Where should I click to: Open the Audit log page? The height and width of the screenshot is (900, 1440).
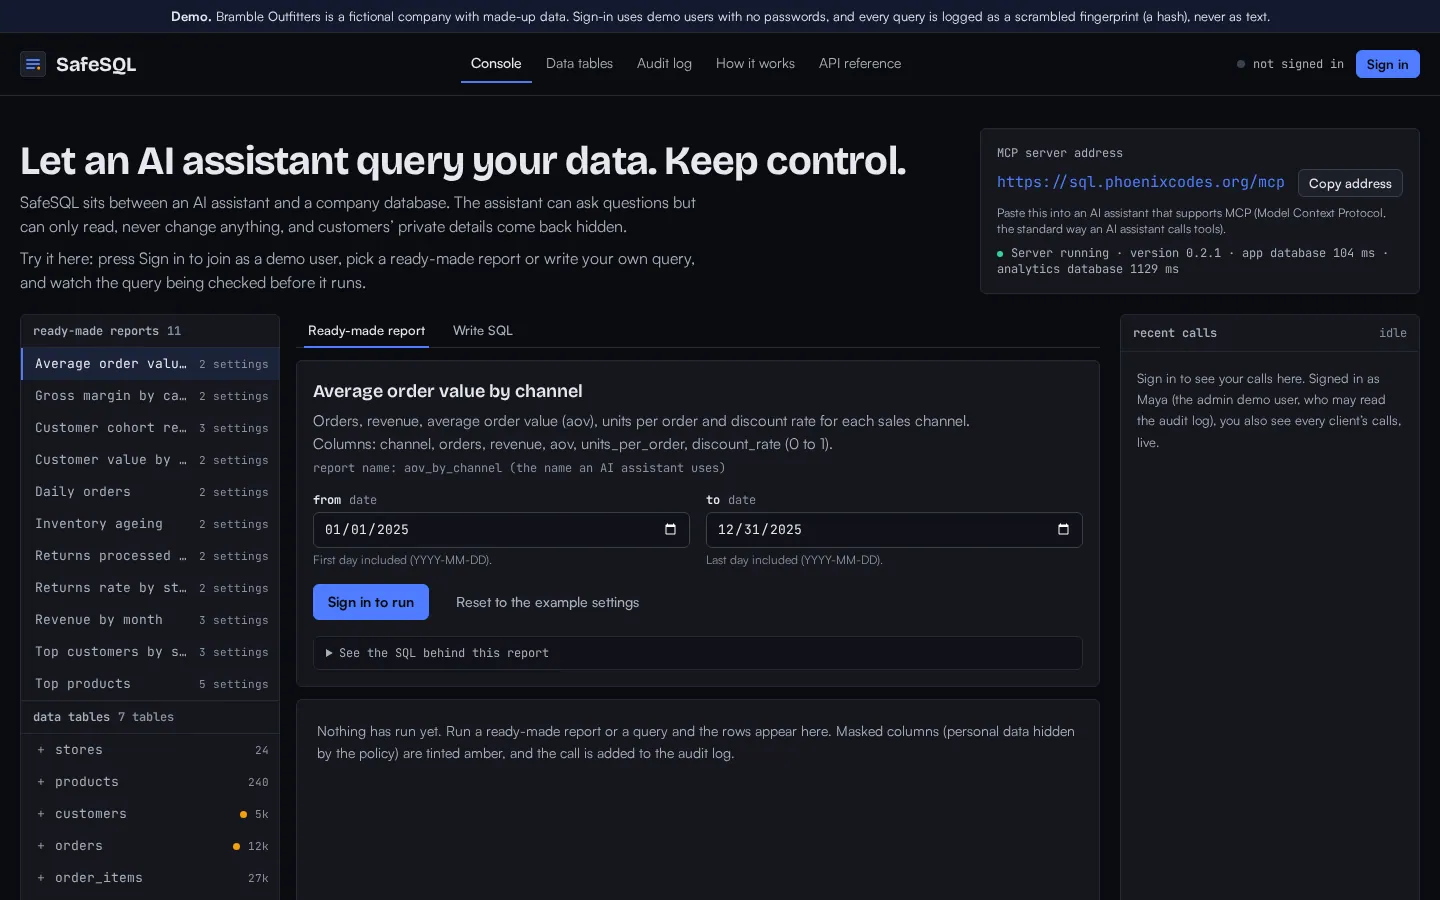(x=664, y=64)
